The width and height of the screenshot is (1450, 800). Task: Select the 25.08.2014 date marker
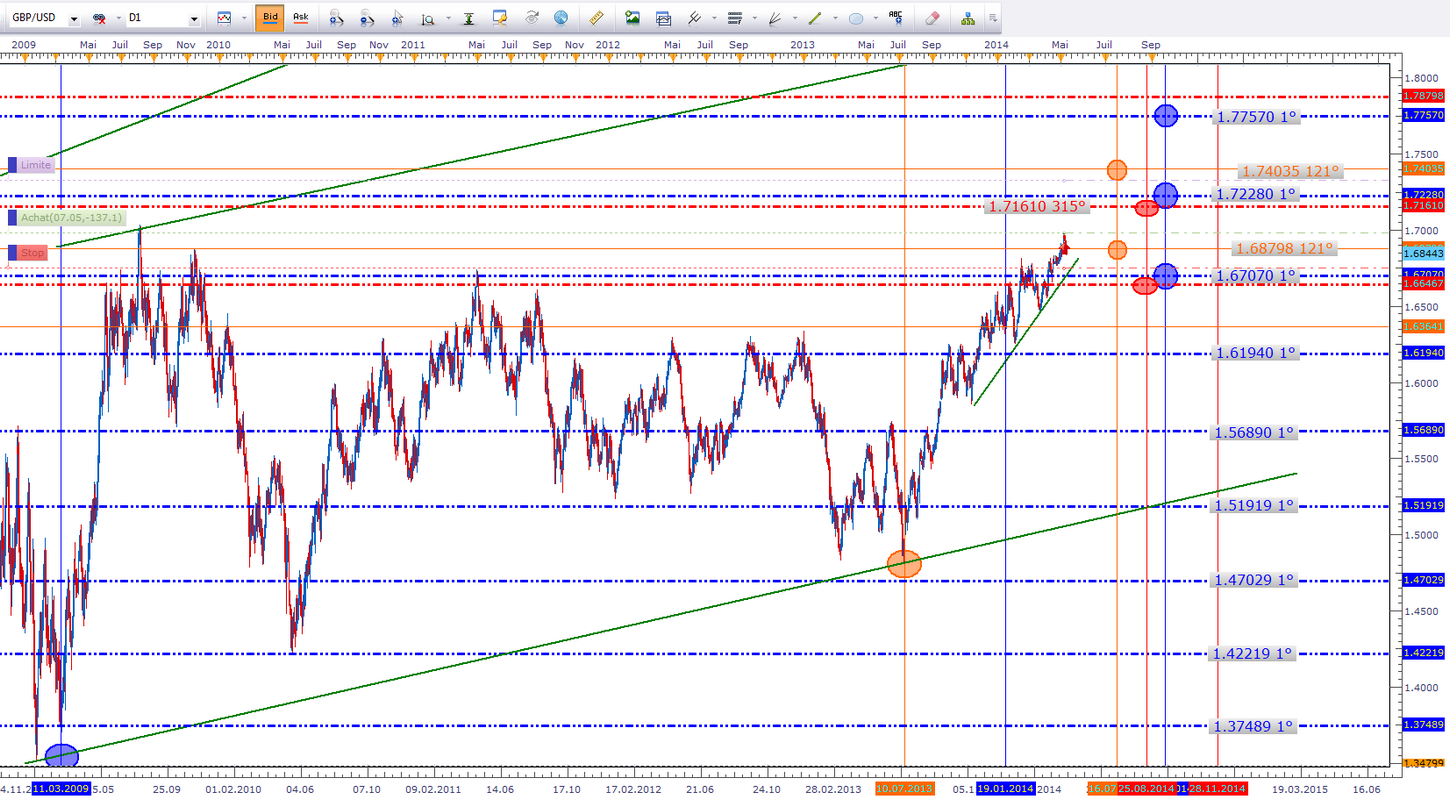[x=1146, y=789]
